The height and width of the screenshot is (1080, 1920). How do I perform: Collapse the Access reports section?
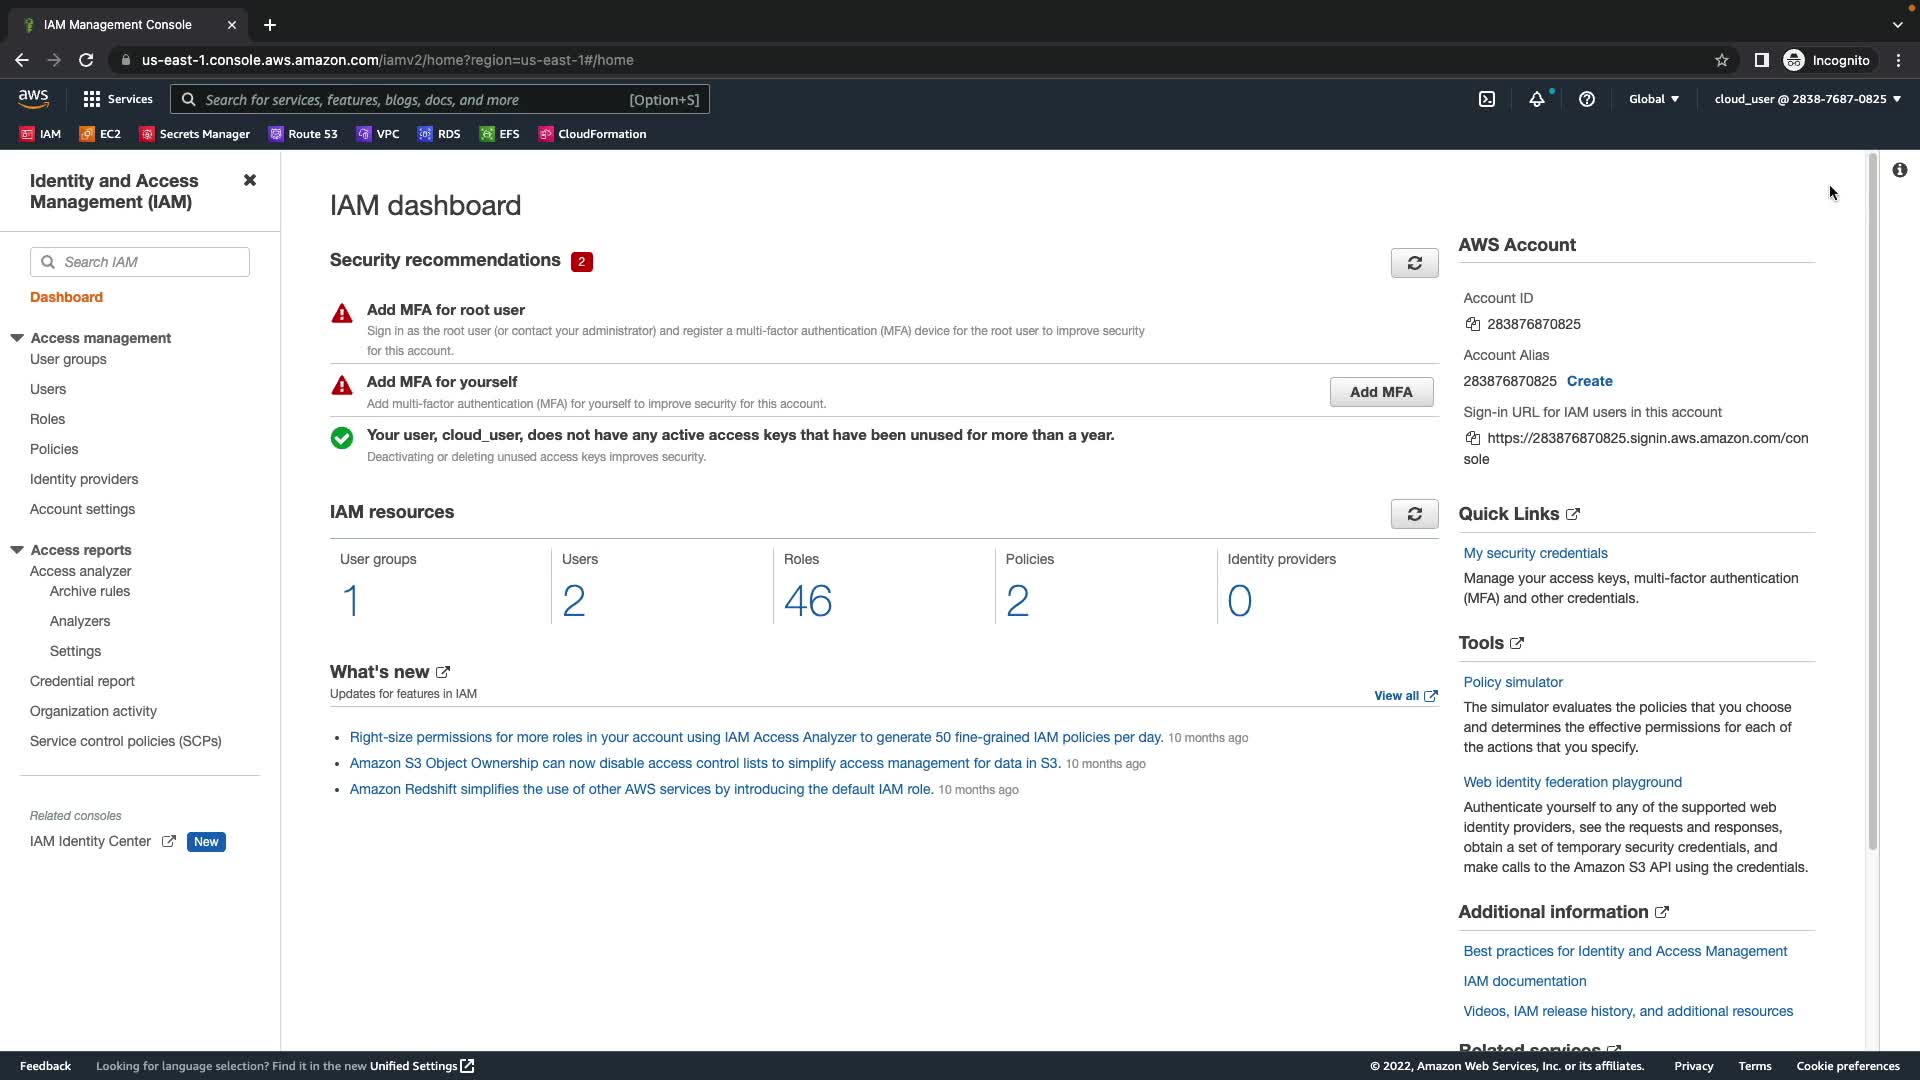17,550
